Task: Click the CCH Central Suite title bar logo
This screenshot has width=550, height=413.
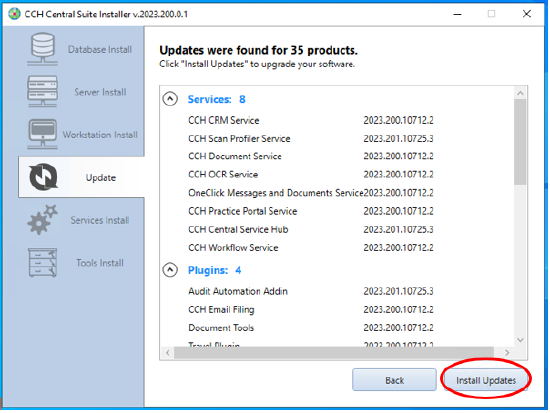Action: pos(14,14)
